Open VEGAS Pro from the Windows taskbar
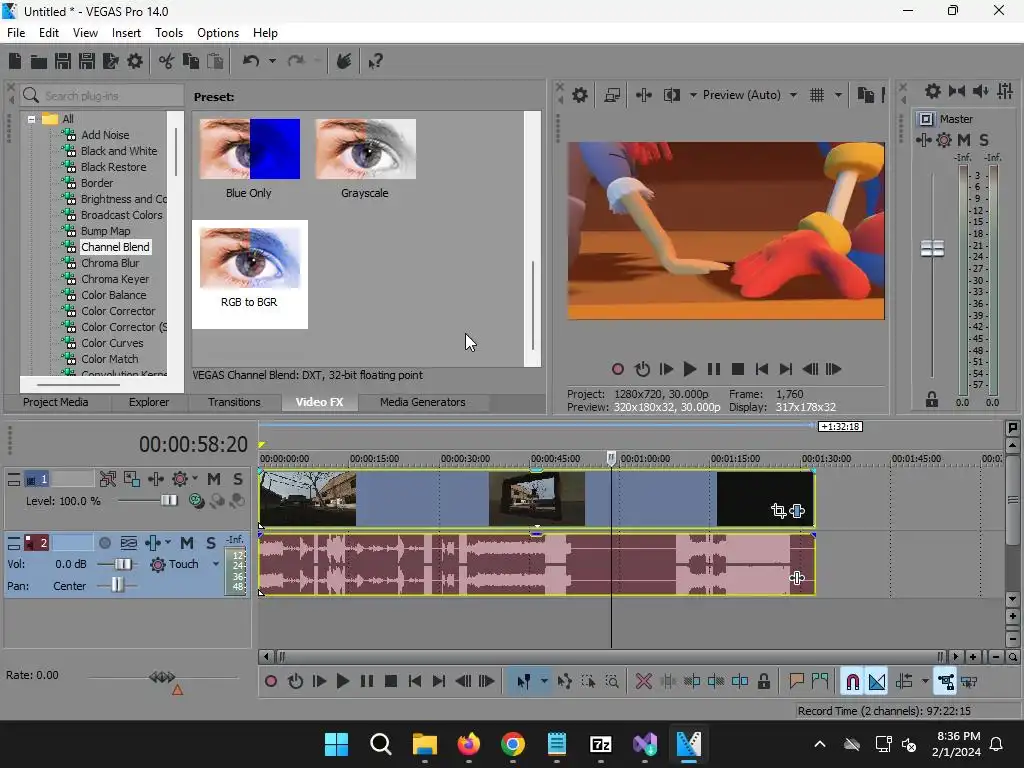1024x768 pixels. point(688,744)
